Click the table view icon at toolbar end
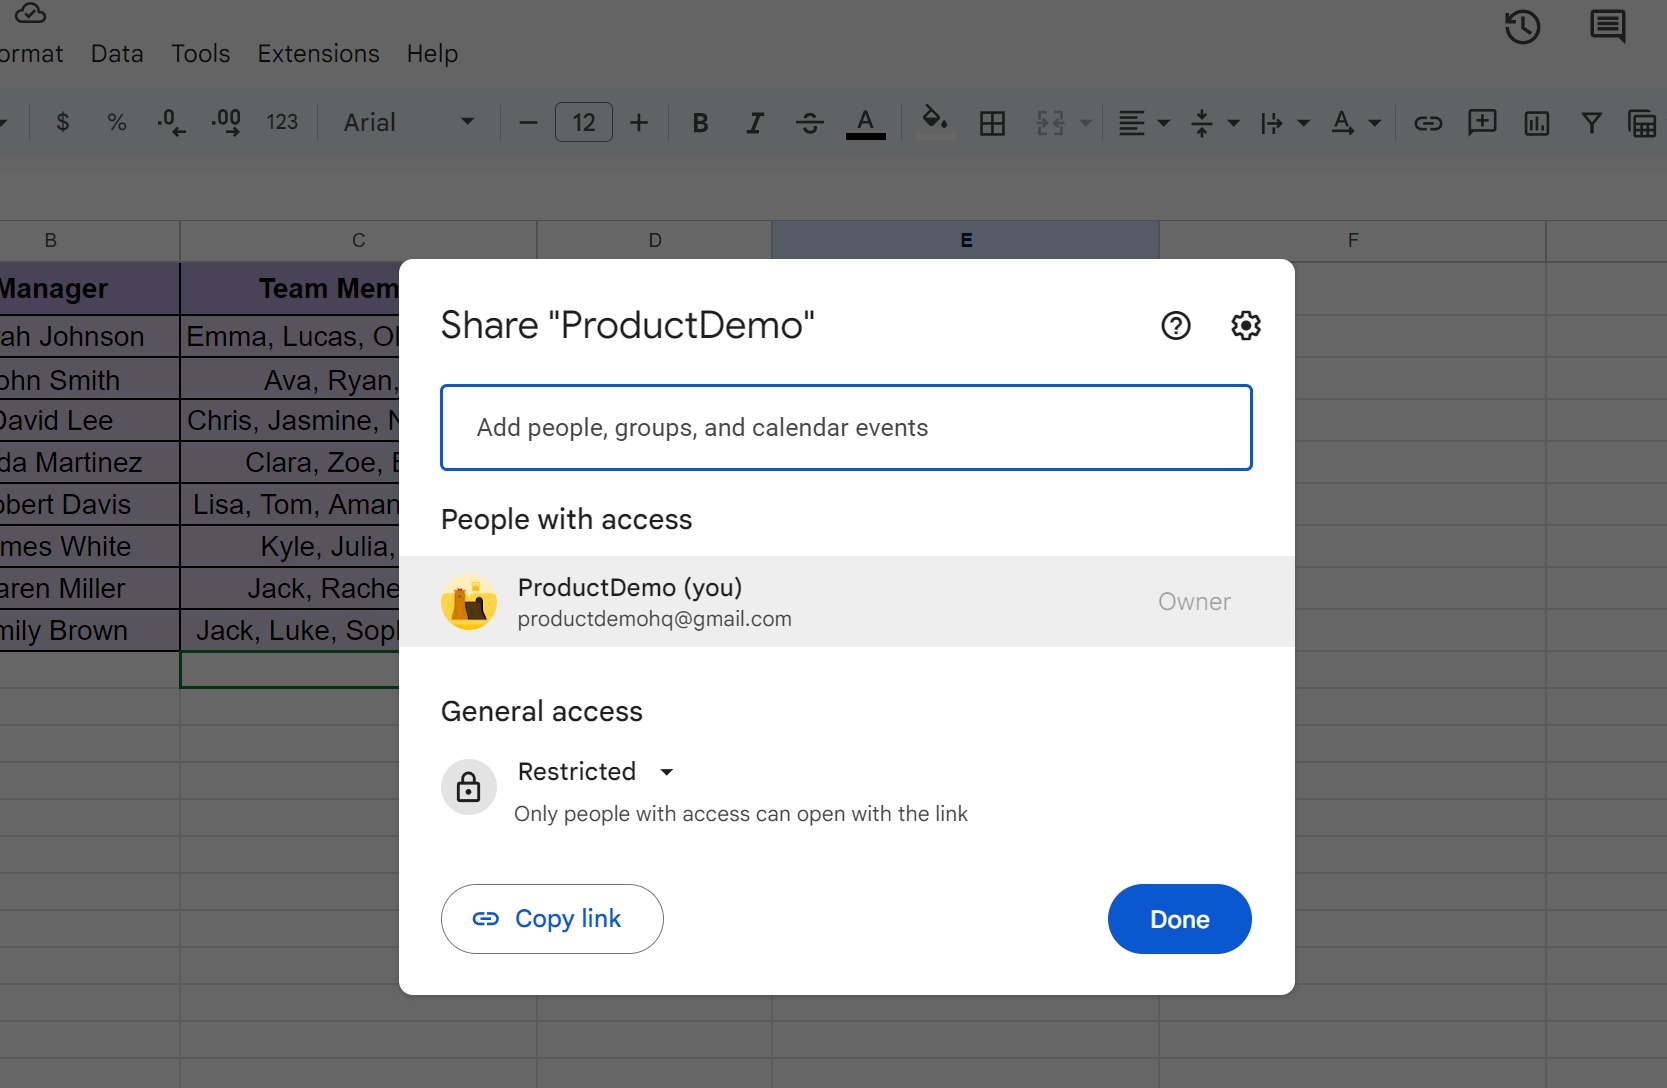The width and height of the screenshot is (1667, 1088). point(1643,123)
